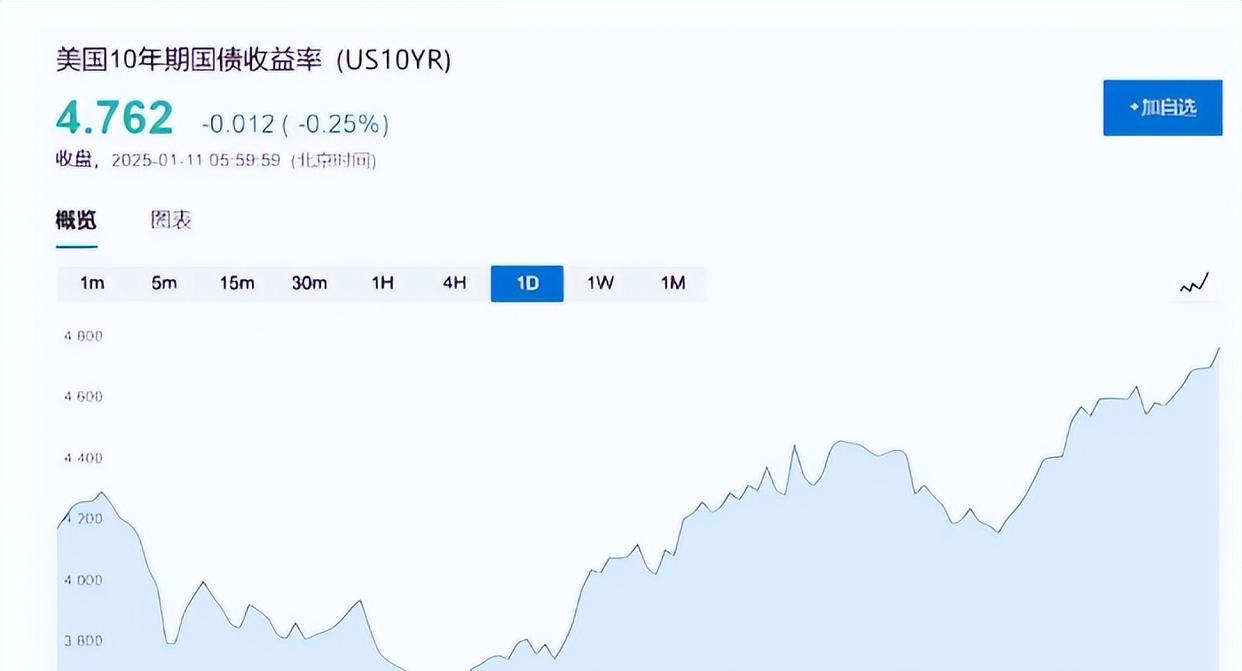The width and height of the screenshot is (1242, 671).
Task: Open the 图表 chart tab
Action: [171, 220]
